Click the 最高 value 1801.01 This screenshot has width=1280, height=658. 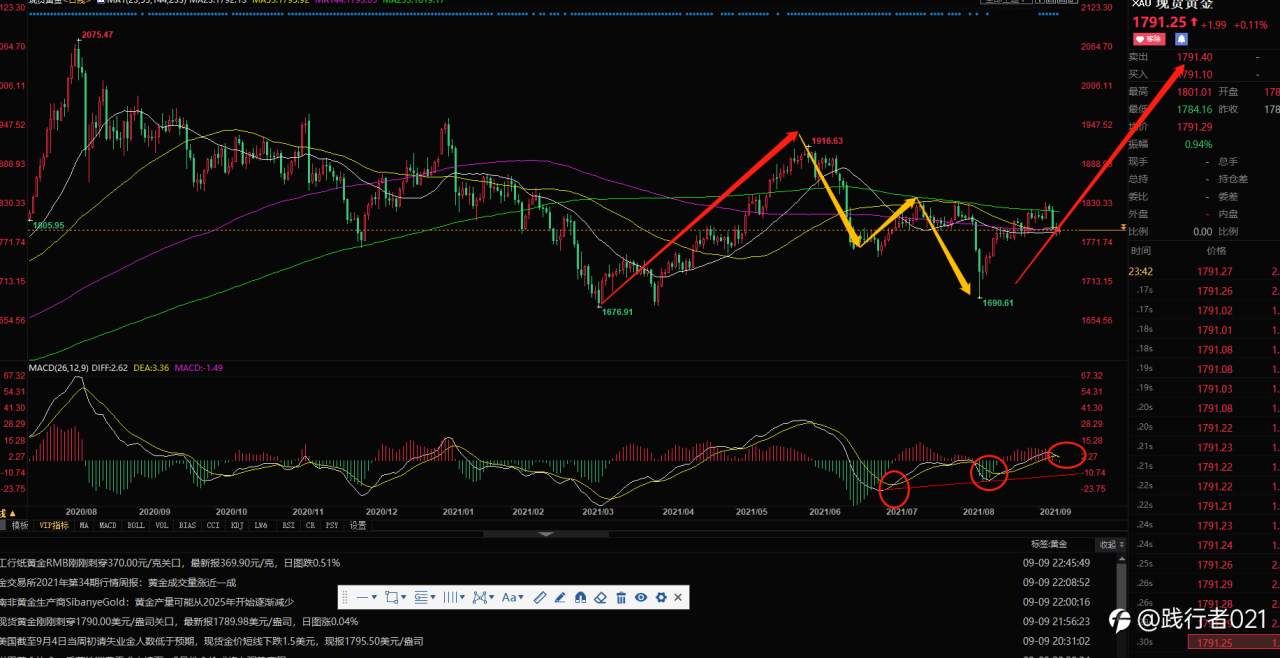[x=1195, y=91]
